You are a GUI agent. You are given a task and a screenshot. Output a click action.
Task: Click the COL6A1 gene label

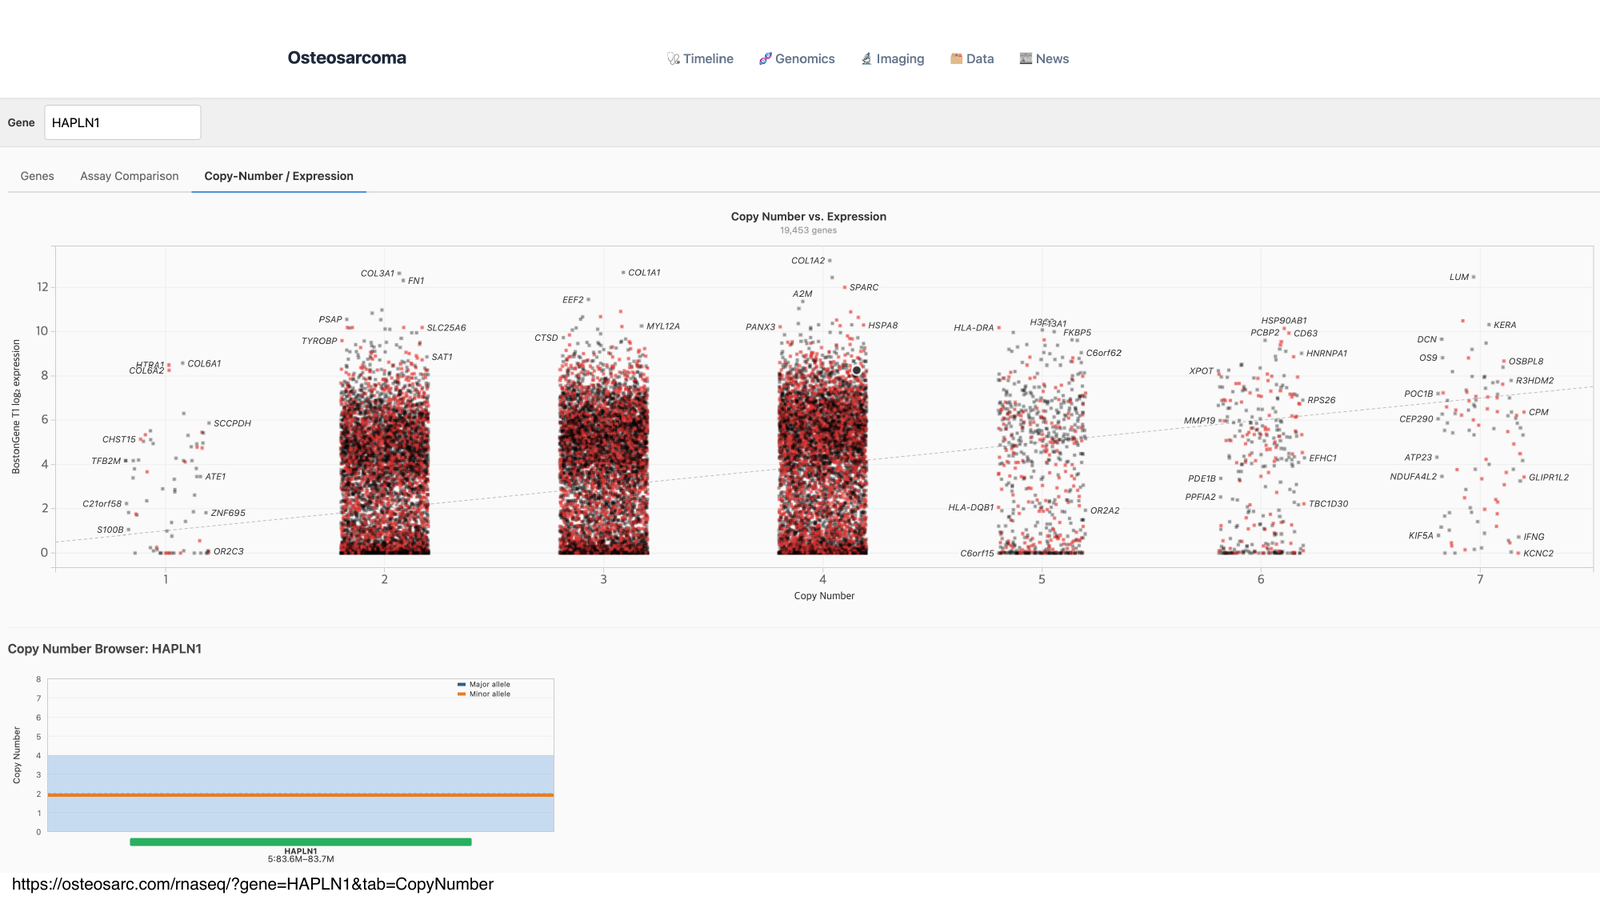pyautogui.click(x=204, y=364)
